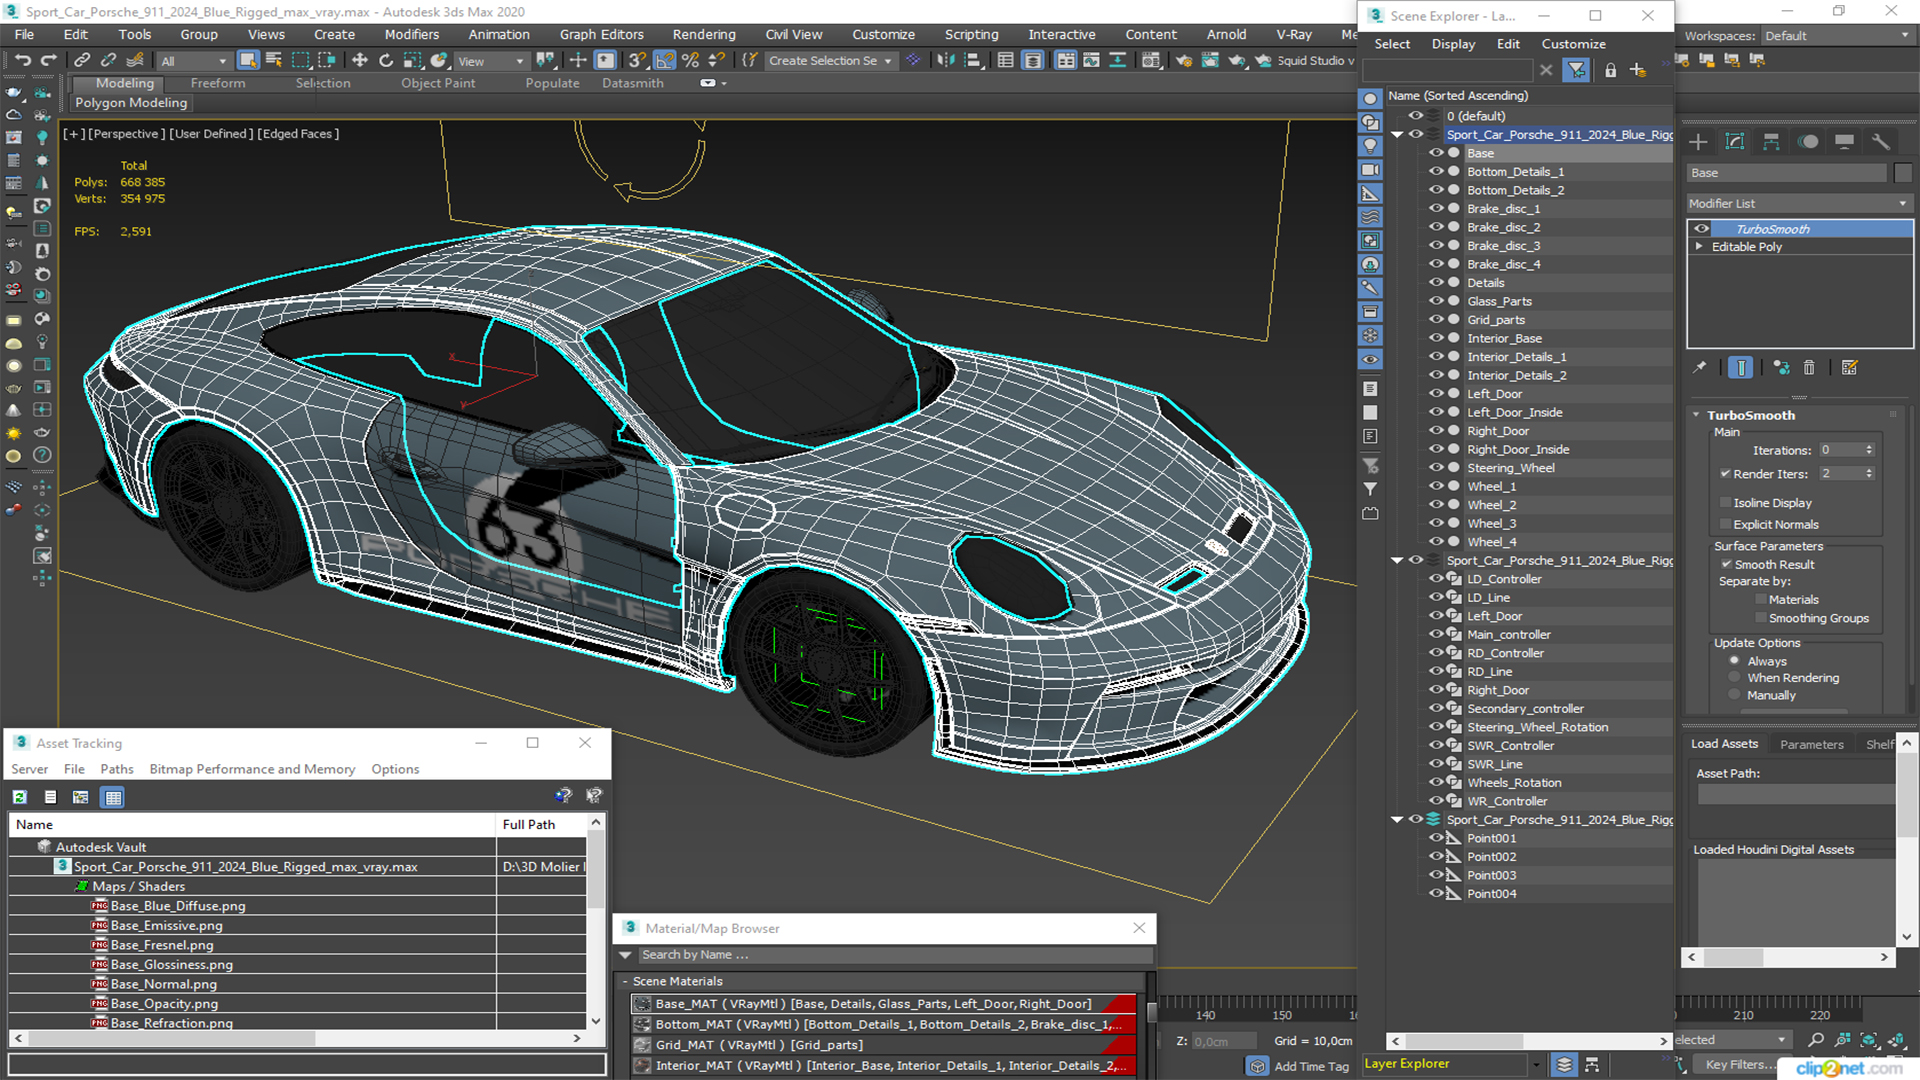Click the Mirror tool icon

[945, 60]
